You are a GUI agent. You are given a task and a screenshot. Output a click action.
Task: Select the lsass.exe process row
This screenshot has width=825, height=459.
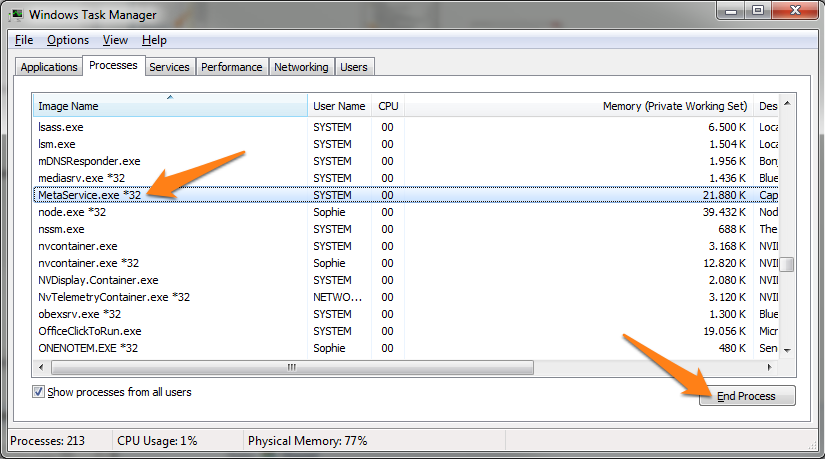pos(405,127)
